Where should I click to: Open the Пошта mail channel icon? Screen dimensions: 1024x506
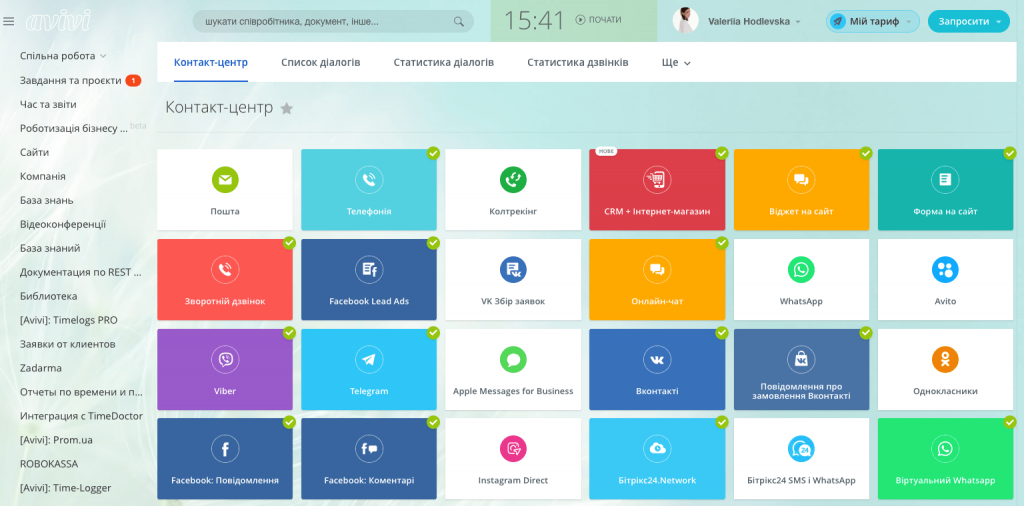point(225,180)
